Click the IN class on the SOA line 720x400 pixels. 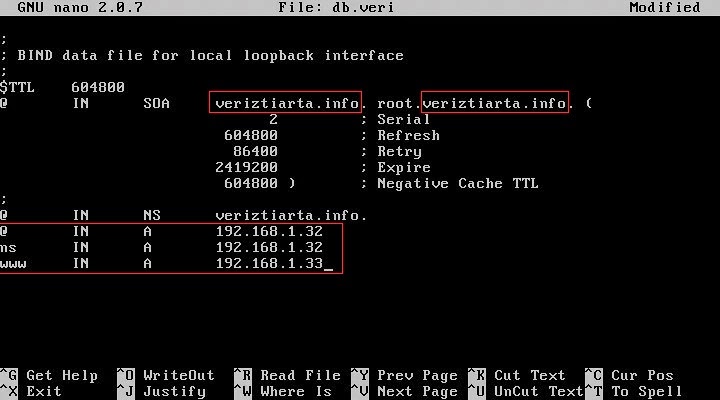80,103
